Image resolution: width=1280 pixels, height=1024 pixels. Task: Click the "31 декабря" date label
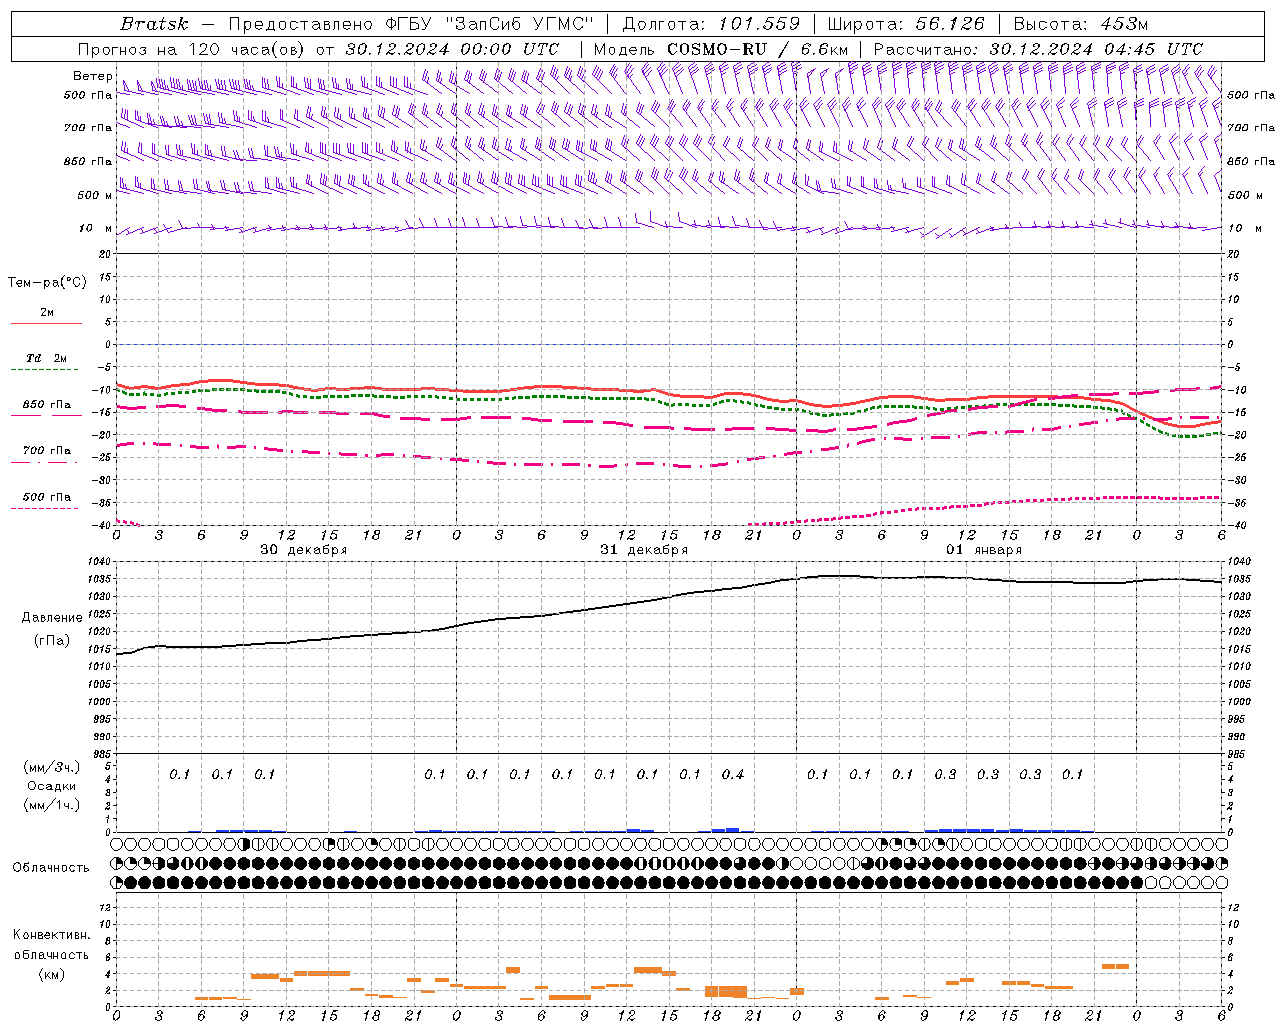[644, 550]
